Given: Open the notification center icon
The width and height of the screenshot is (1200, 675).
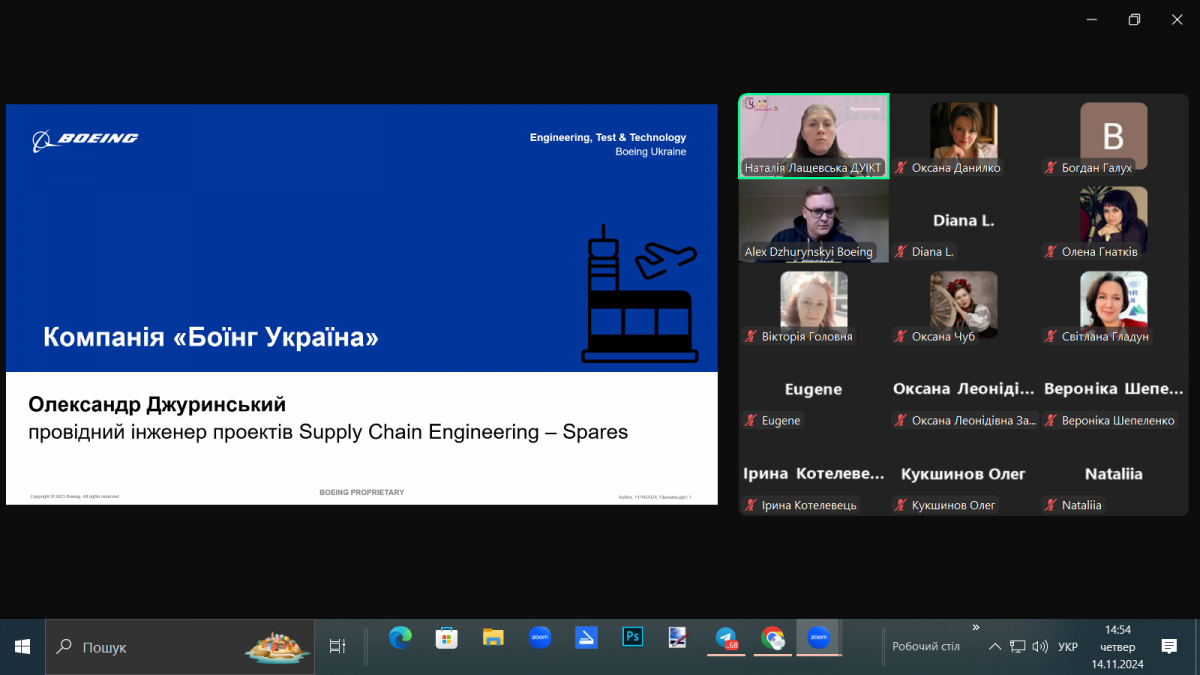Looking at the screenshot, I should [x=1169, y=647].
